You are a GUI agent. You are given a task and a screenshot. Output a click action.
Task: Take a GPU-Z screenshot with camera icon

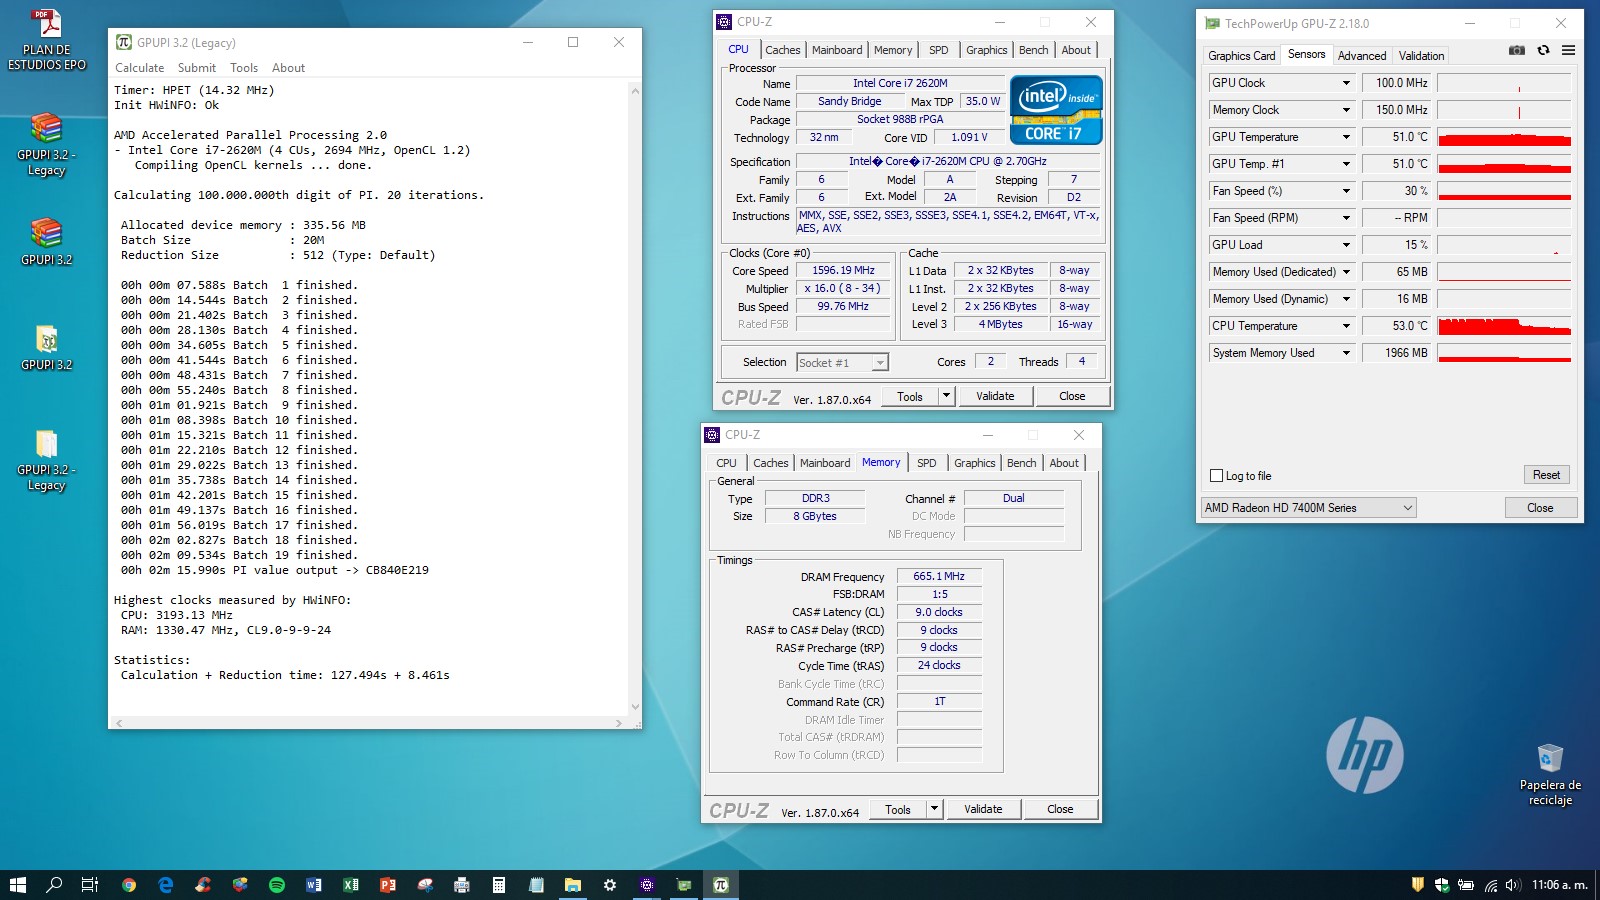pos(1517,50)
